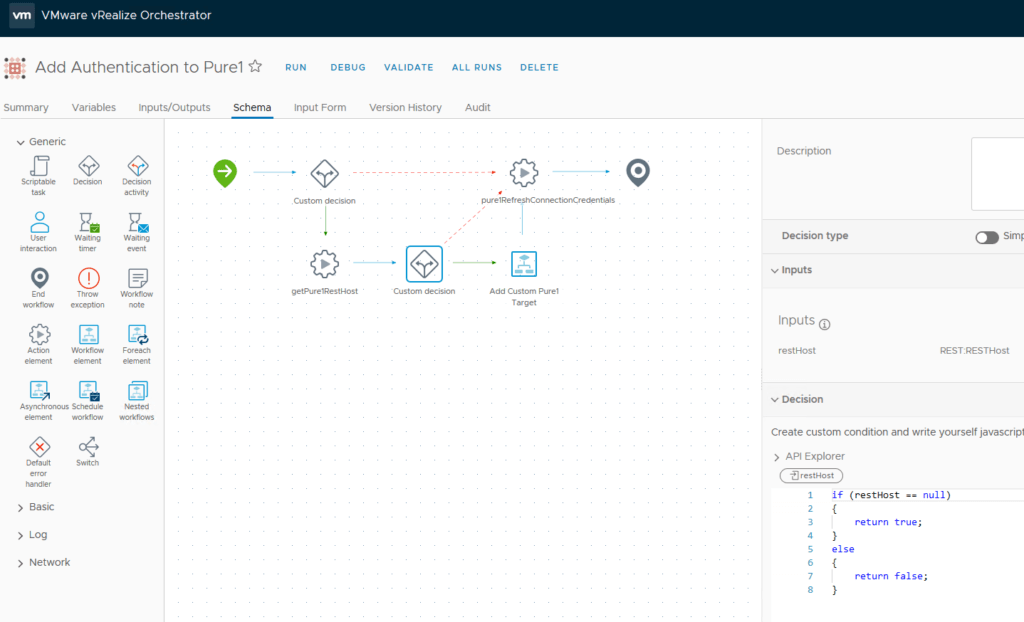Expand the Log palette section
This screenshot has height=622, width=1024.
tap(20, 535)
